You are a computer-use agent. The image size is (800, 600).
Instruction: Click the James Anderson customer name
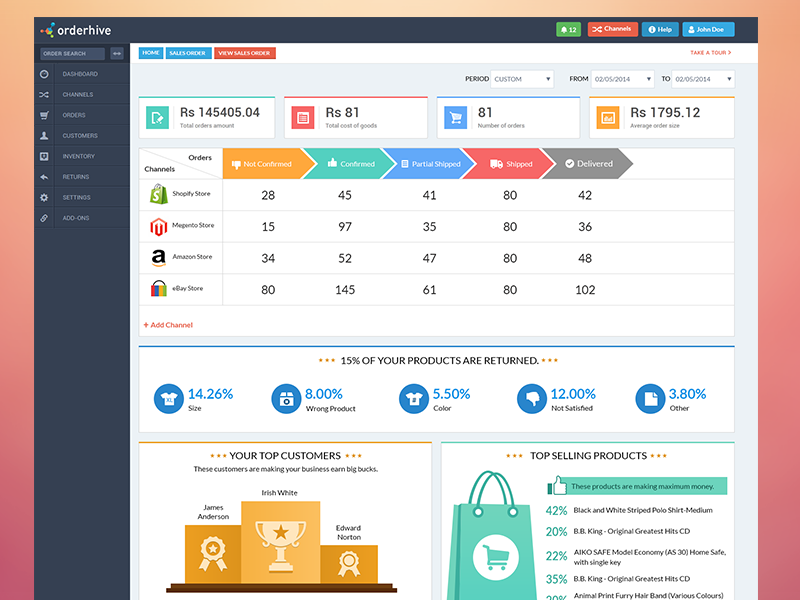pyautogui.click(x=213, y=512)
